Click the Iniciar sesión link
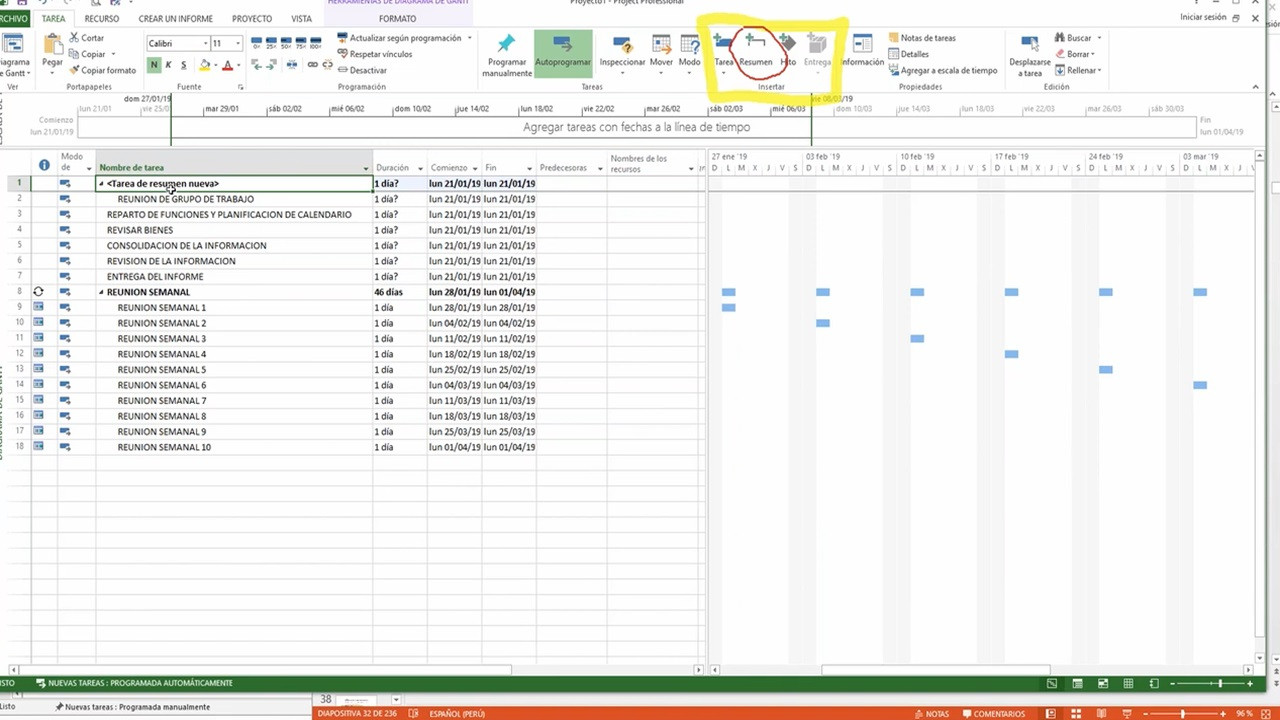The height and width of the screenshot is (720, 1280). tap(1202, 18)
